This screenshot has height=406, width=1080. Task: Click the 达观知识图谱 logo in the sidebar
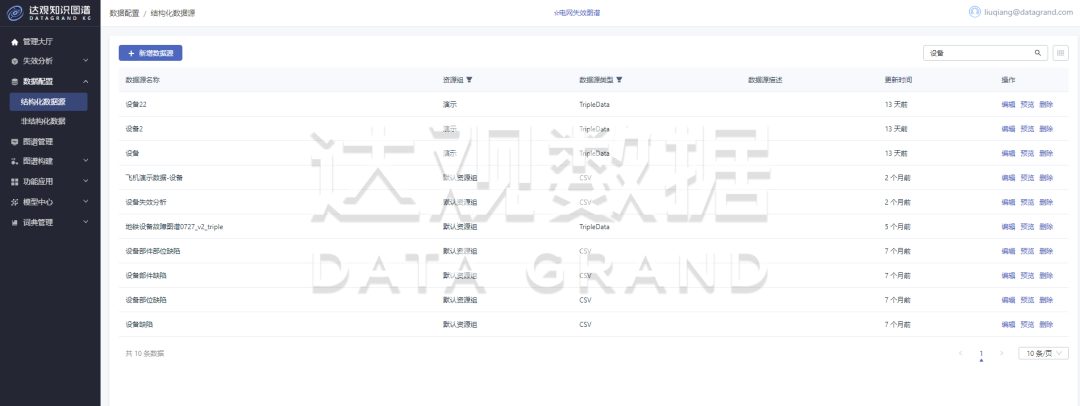[x=50, y=13]
